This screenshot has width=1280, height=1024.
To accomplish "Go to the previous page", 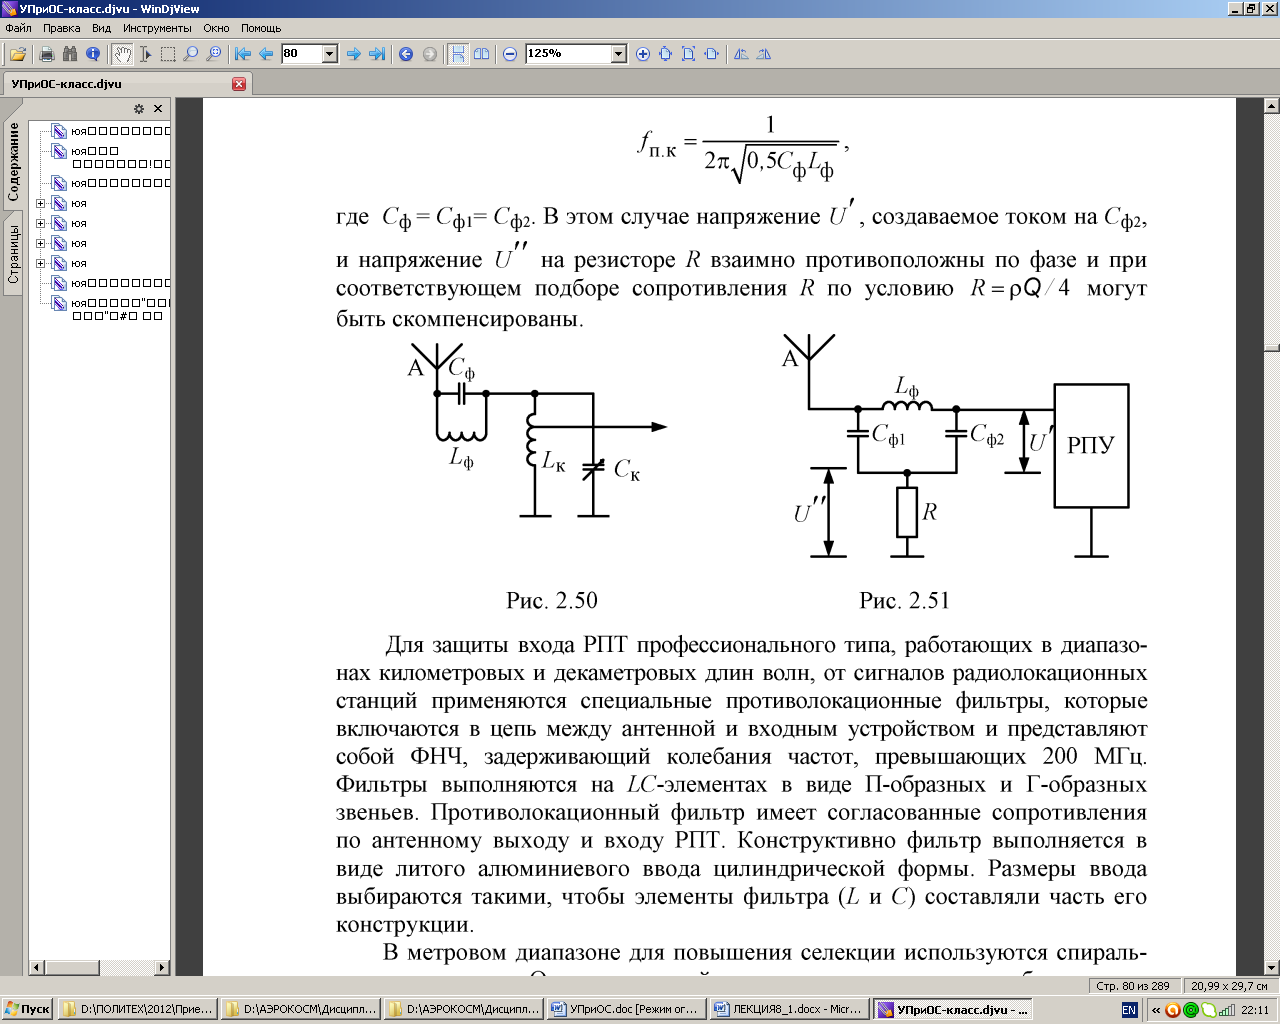I will (x=266, y=54).
